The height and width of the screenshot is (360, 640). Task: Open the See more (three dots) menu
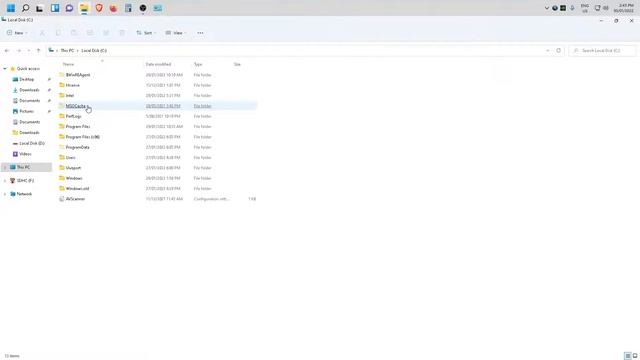[200, 33]
